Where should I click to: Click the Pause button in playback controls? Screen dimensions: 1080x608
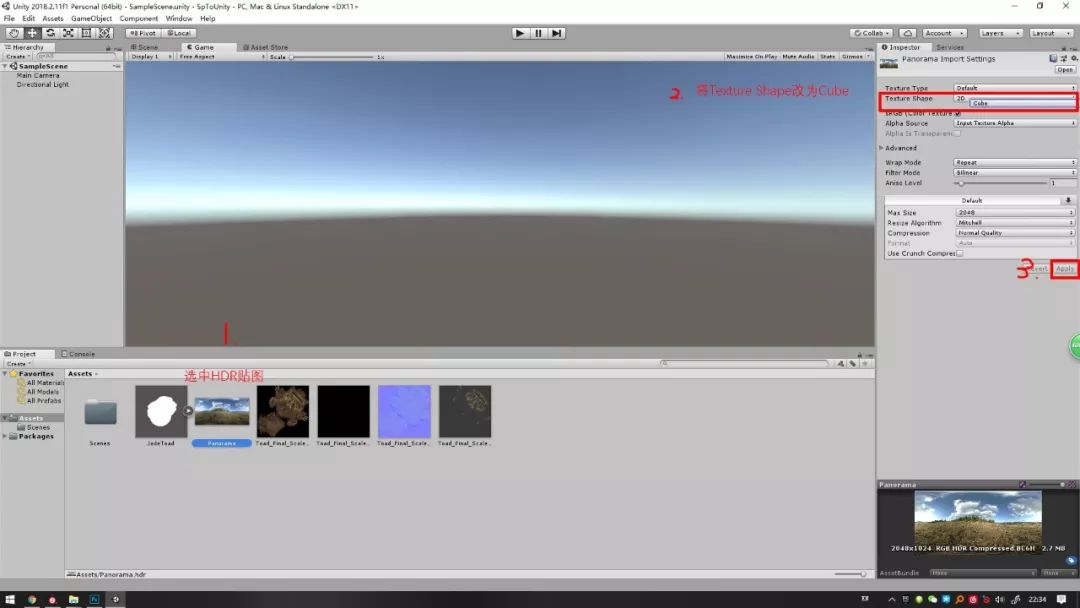(538, 32)
